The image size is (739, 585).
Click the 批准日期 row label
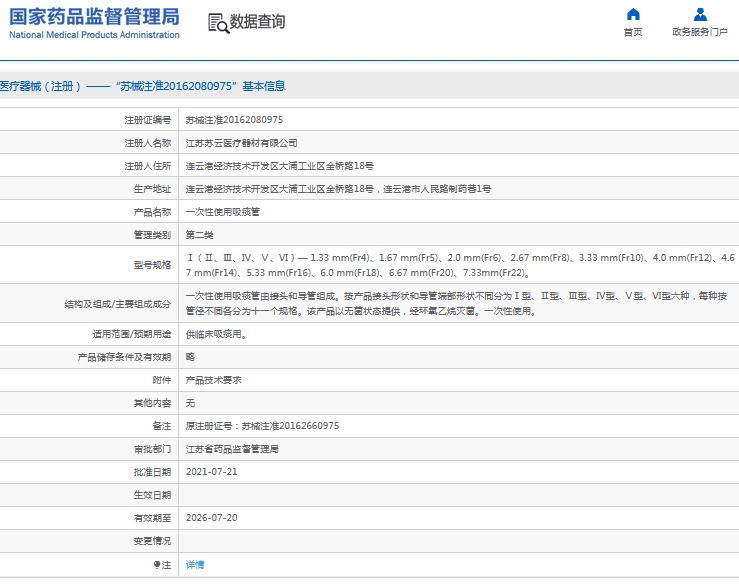click(x=152, y=472)
